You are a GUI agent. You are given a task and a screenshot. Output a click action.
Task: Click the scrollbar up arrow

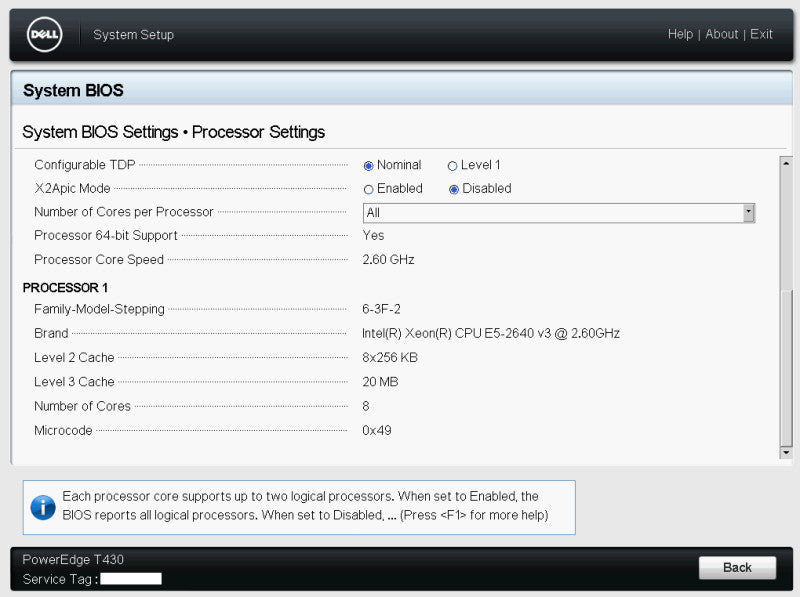coord(786,163)
